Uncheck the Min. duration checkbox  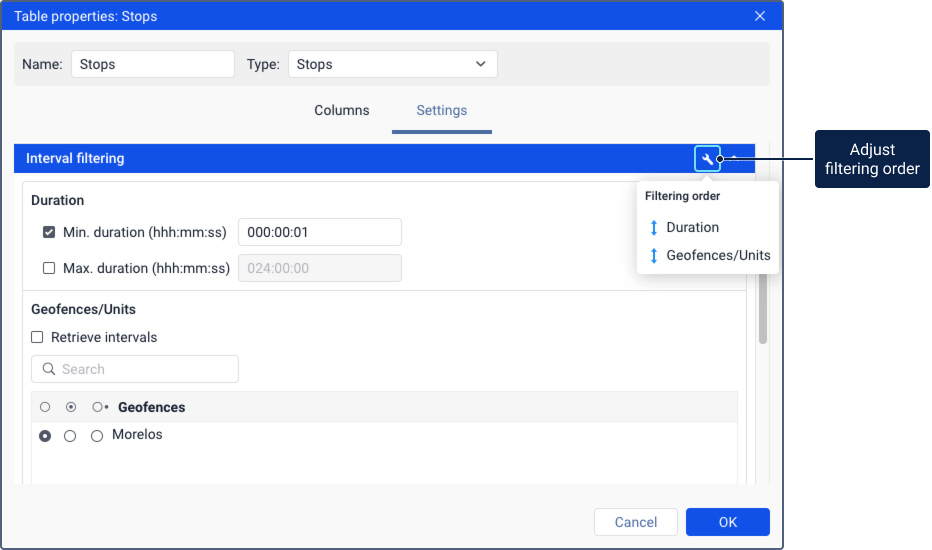pyautogui.click(x=49, y=232)
